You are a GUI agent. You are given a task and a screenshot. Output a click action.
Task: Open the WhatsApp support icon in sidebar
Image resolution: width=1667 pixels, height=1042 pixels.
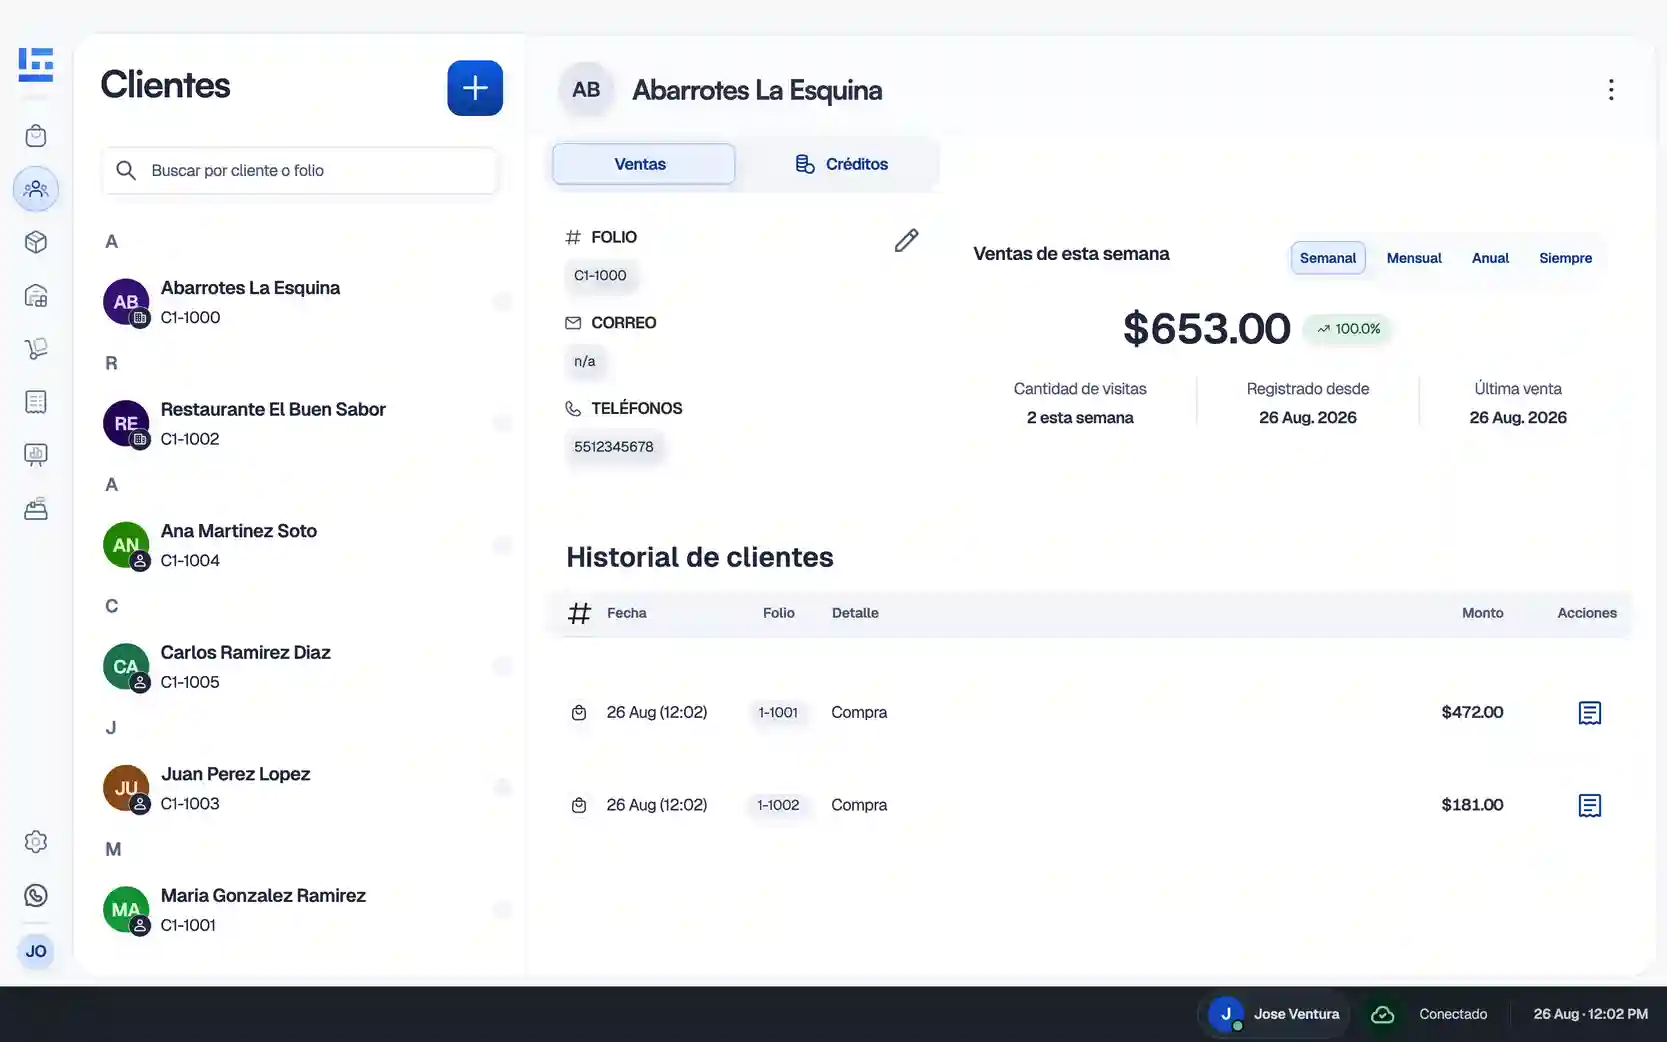tap(36, 896)
